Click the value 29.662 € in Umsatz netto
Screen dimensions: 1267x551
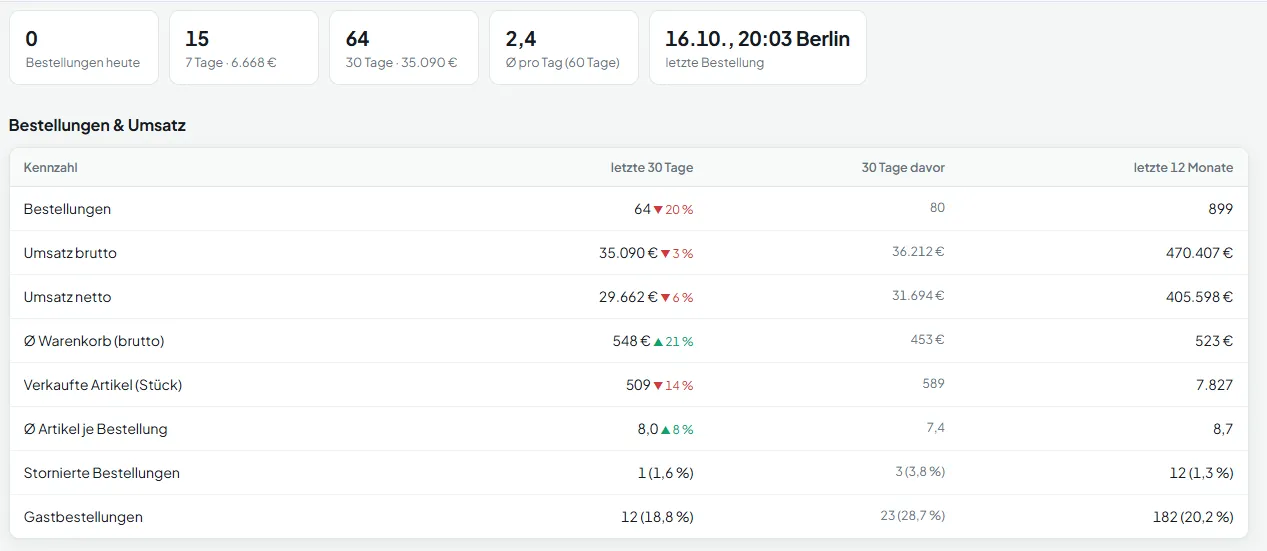tap(628, 297)
